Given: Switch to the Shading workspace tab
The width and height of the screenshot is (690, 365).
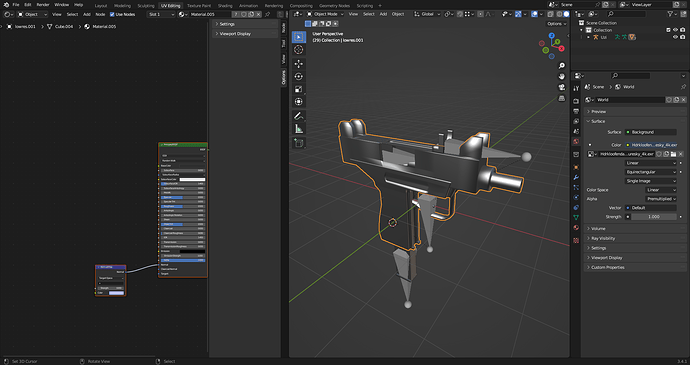Looking at the screenshot, I should [x=225, y=6].
